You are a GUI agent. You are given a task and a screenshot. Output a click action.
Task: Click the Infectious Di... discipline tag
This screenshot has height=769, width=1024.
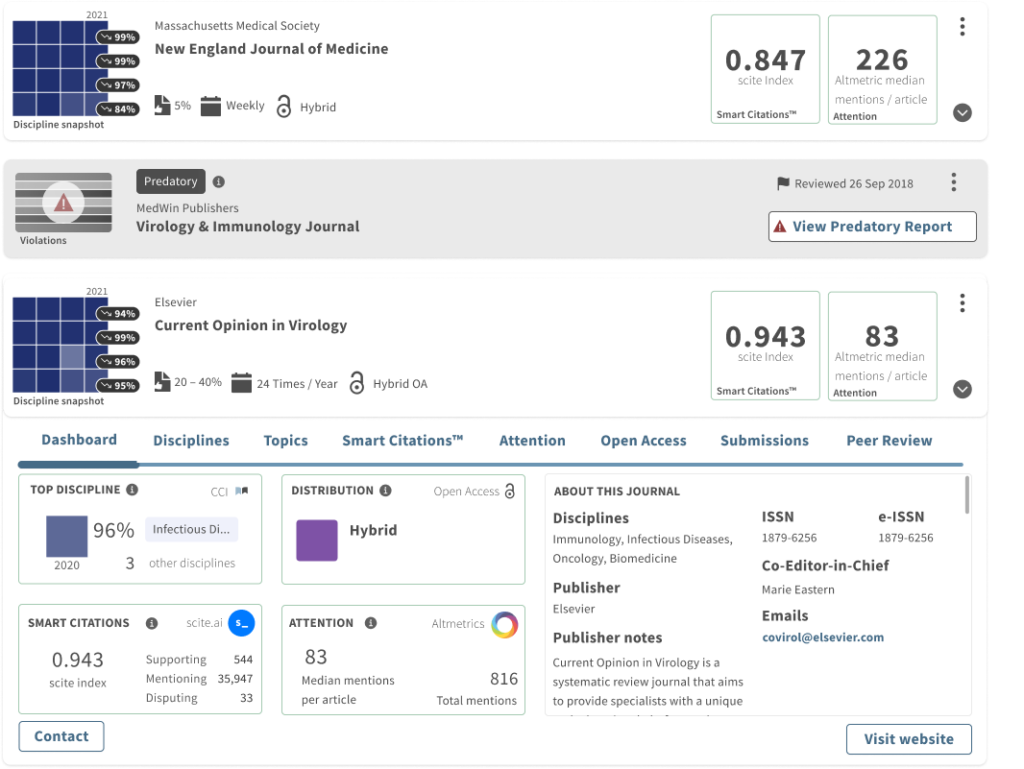(191, 529)
